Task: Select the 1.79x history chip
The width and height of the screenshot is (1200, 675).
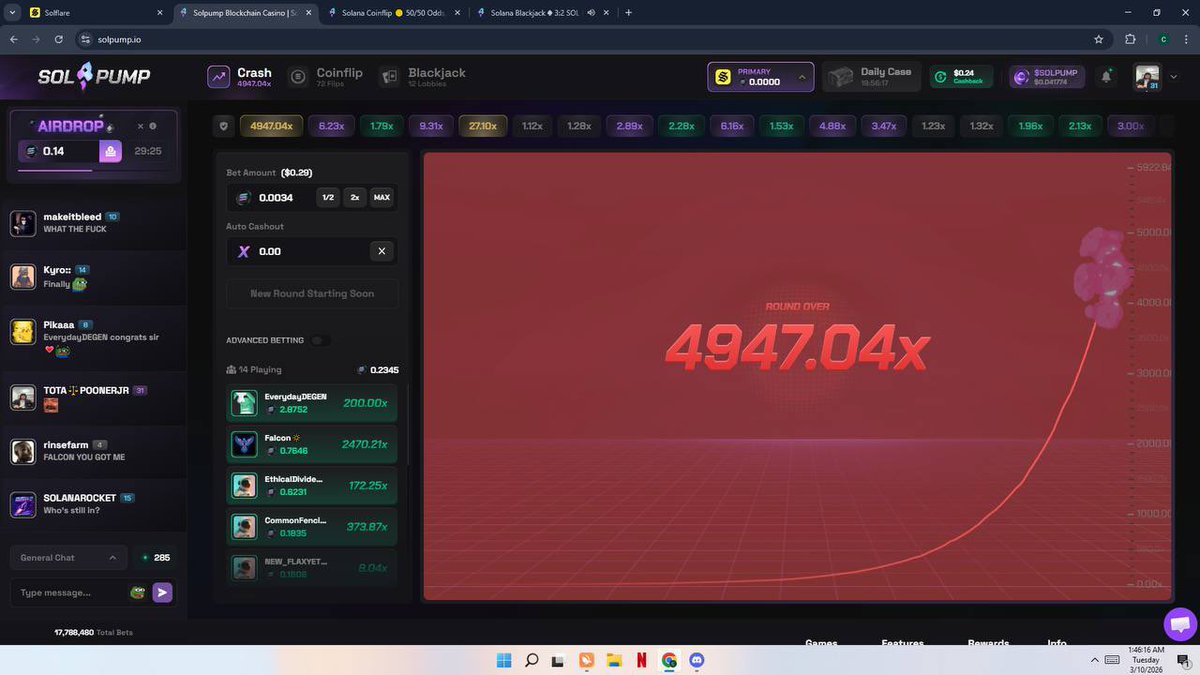Action: 381,126
